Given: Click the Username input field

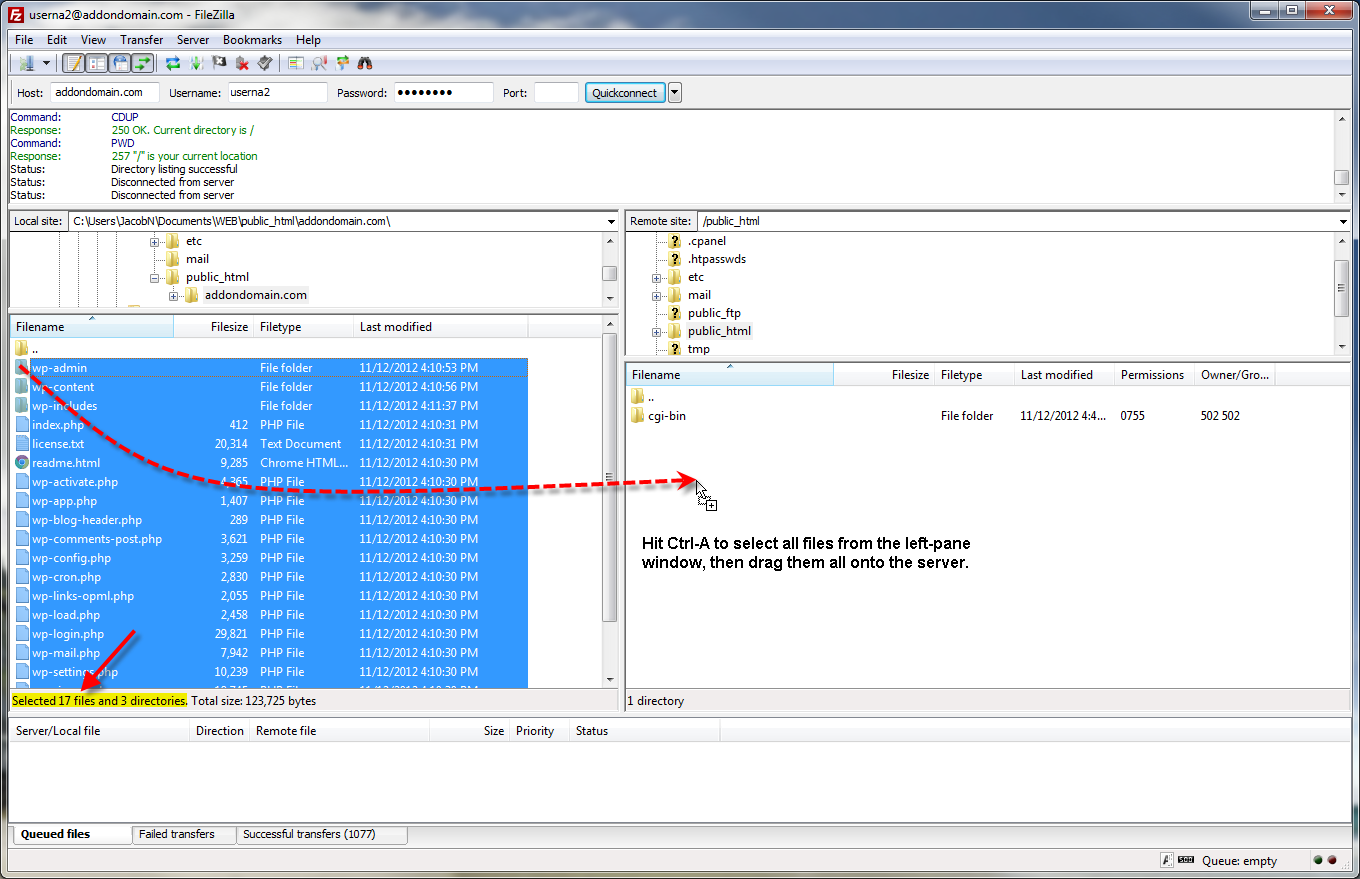Looking at the screenshot, I should pos(277,92).
